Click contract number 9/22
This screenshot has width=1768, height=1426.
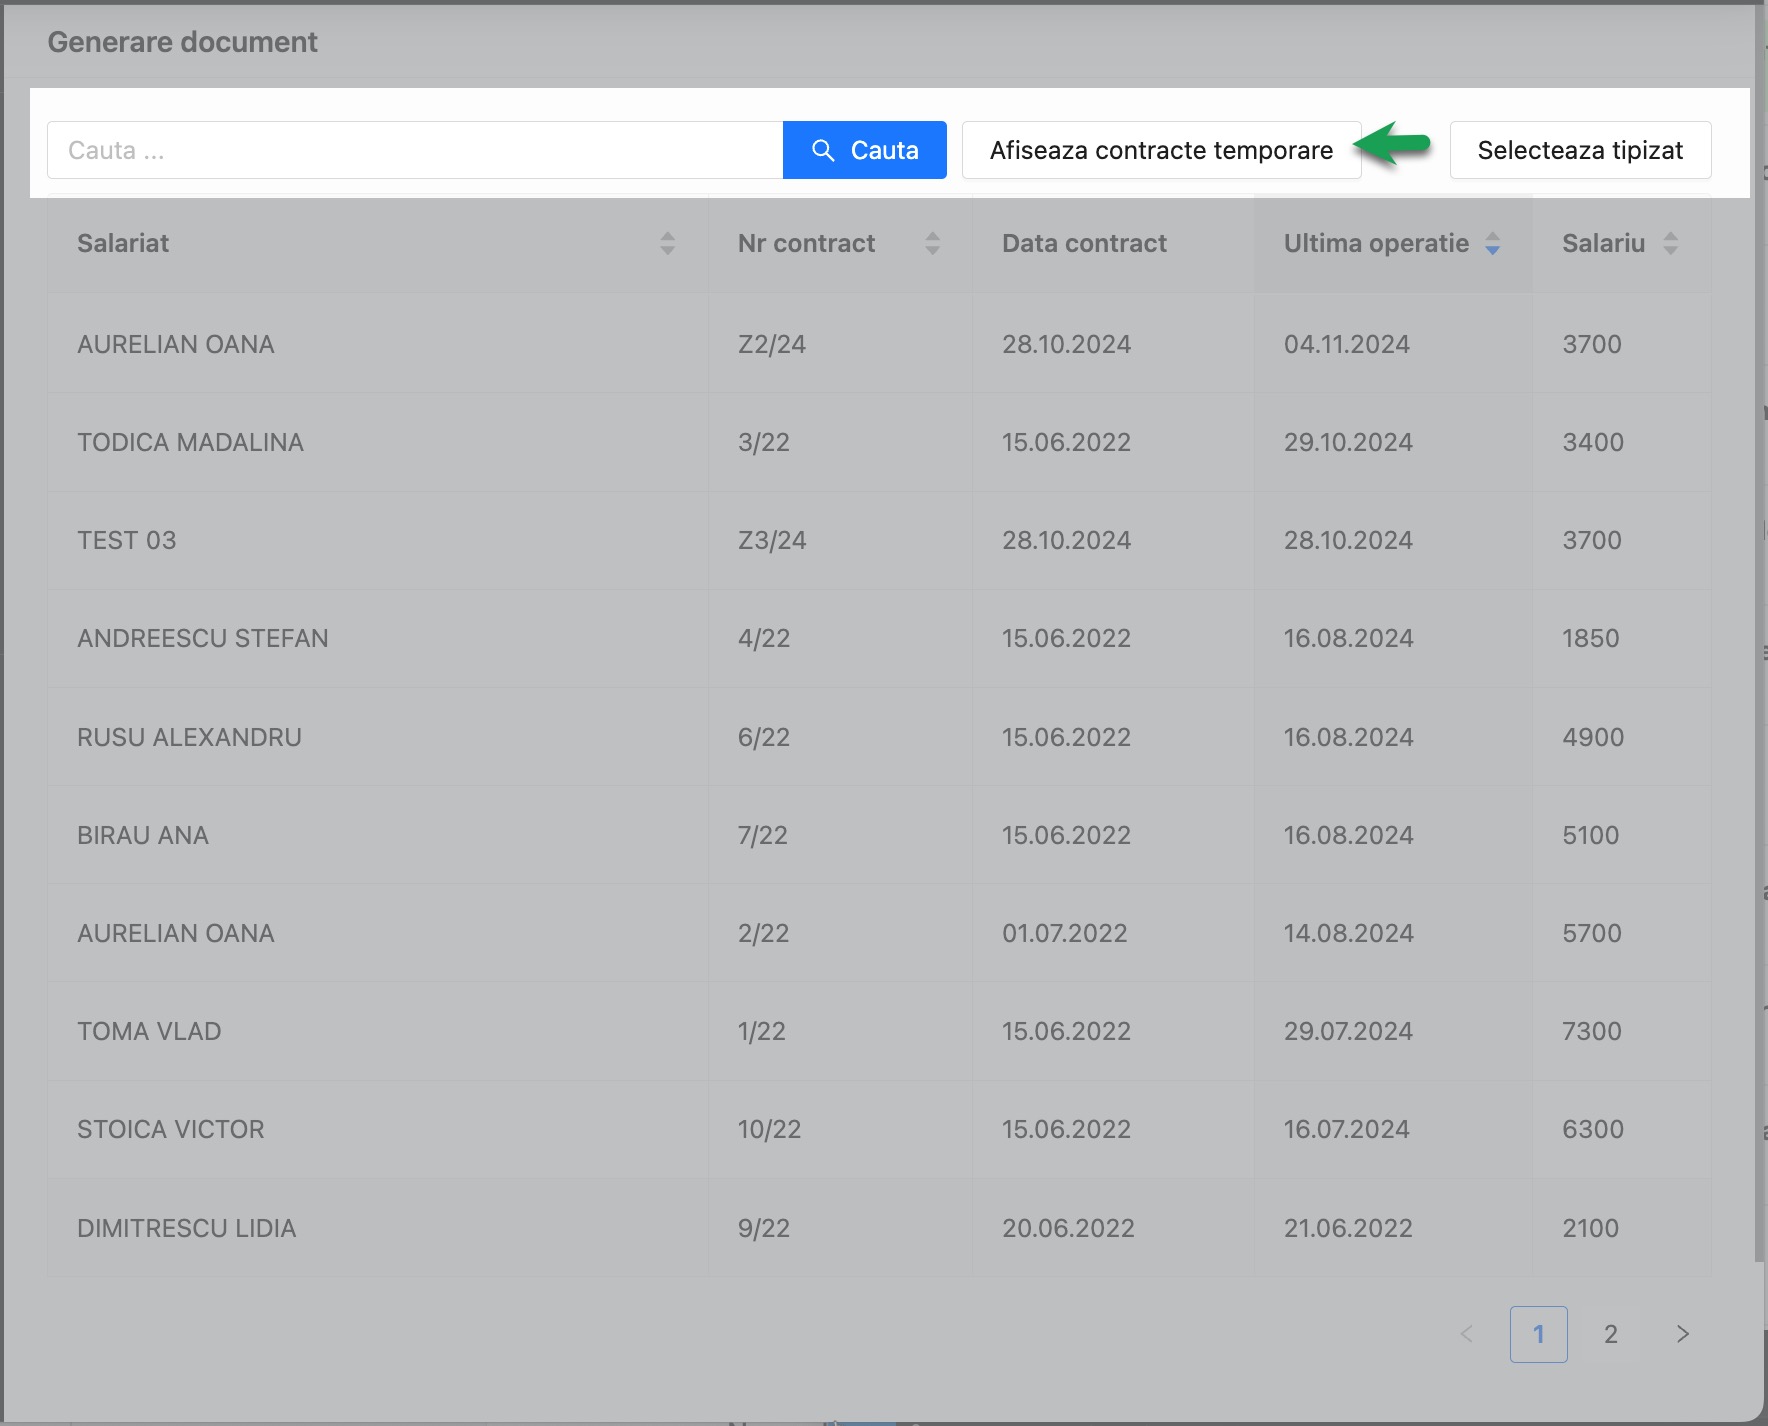tap(764, 1228)
